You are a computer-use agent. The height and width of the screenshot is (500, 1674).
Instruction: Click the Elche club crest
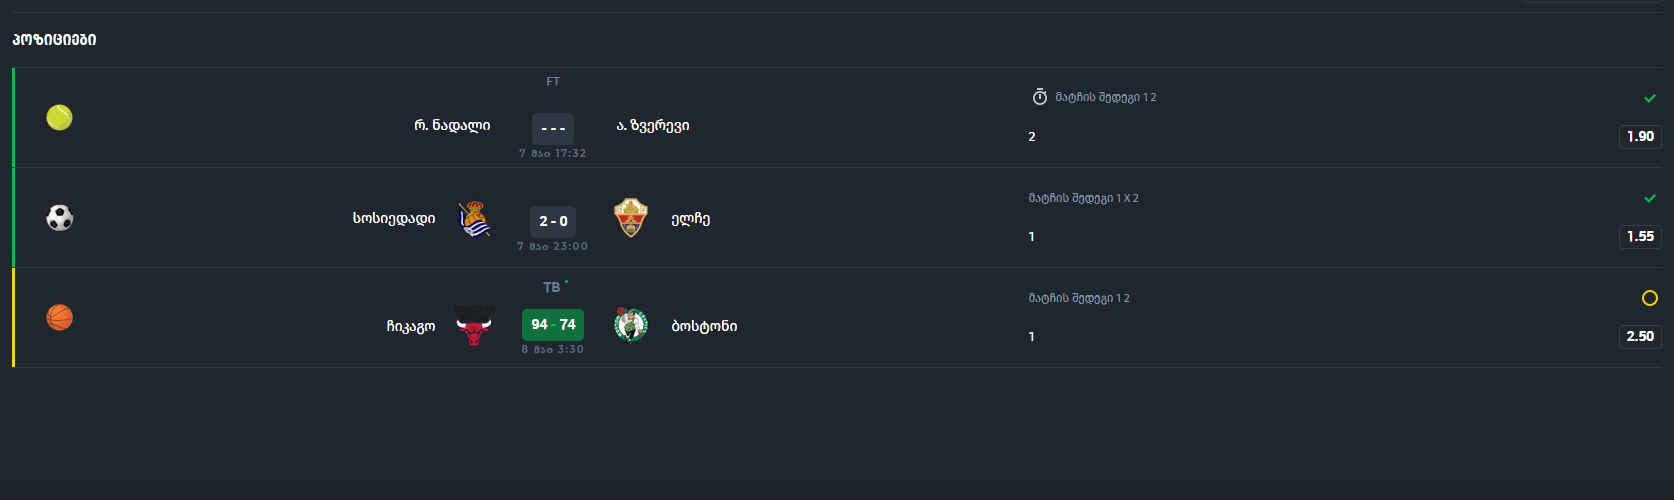[630, 218]
